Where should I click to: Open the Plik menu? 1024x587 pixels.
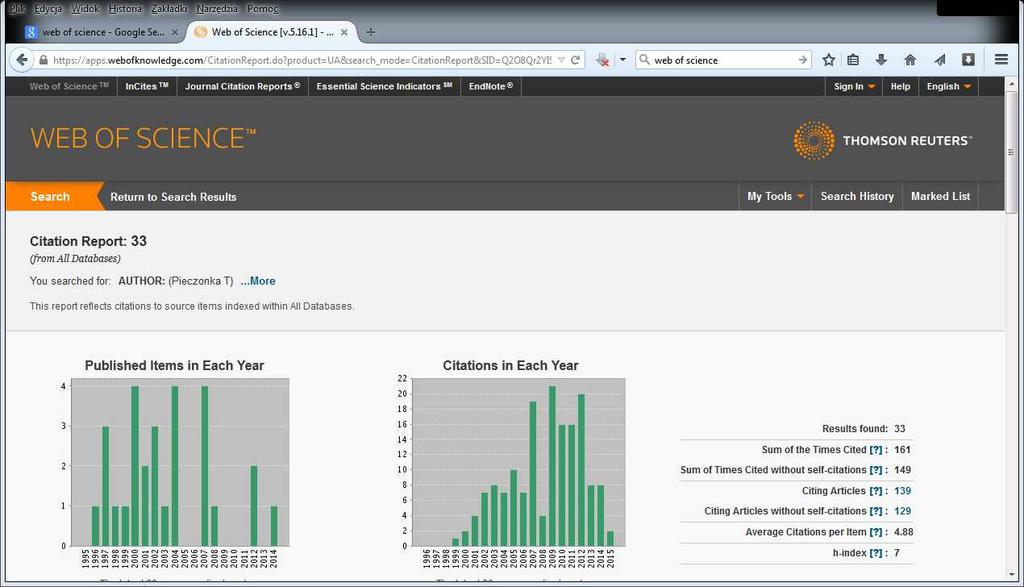[x=17, y=8]
